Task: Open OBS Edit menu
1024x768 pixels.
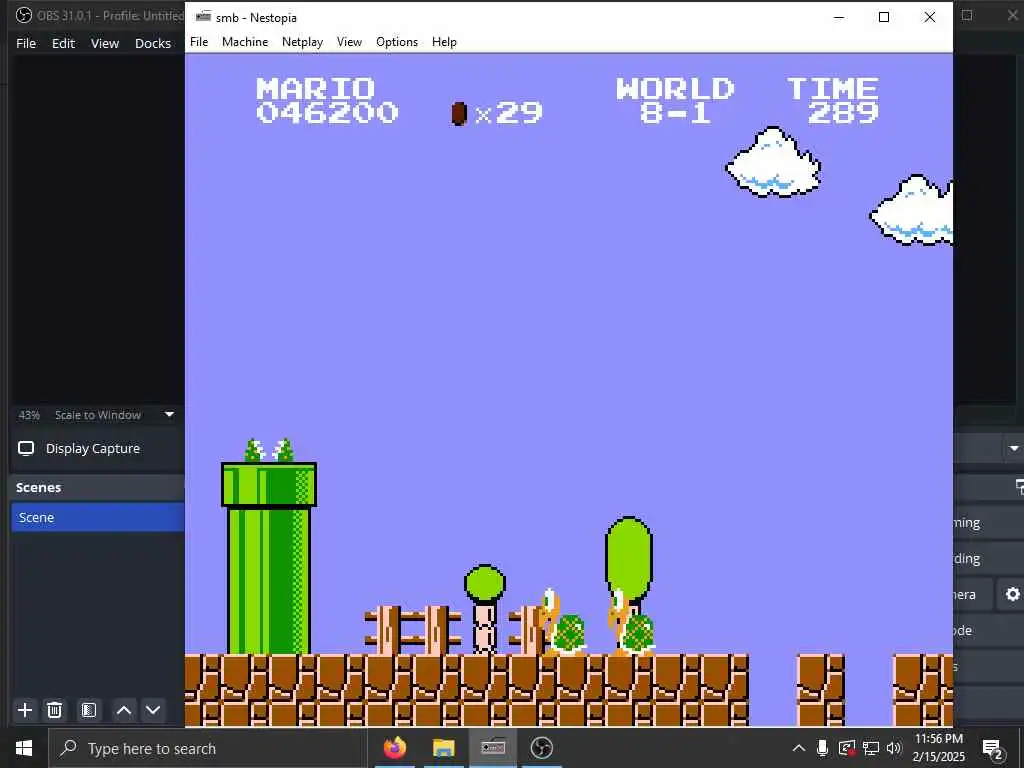Action: [63, 43]
